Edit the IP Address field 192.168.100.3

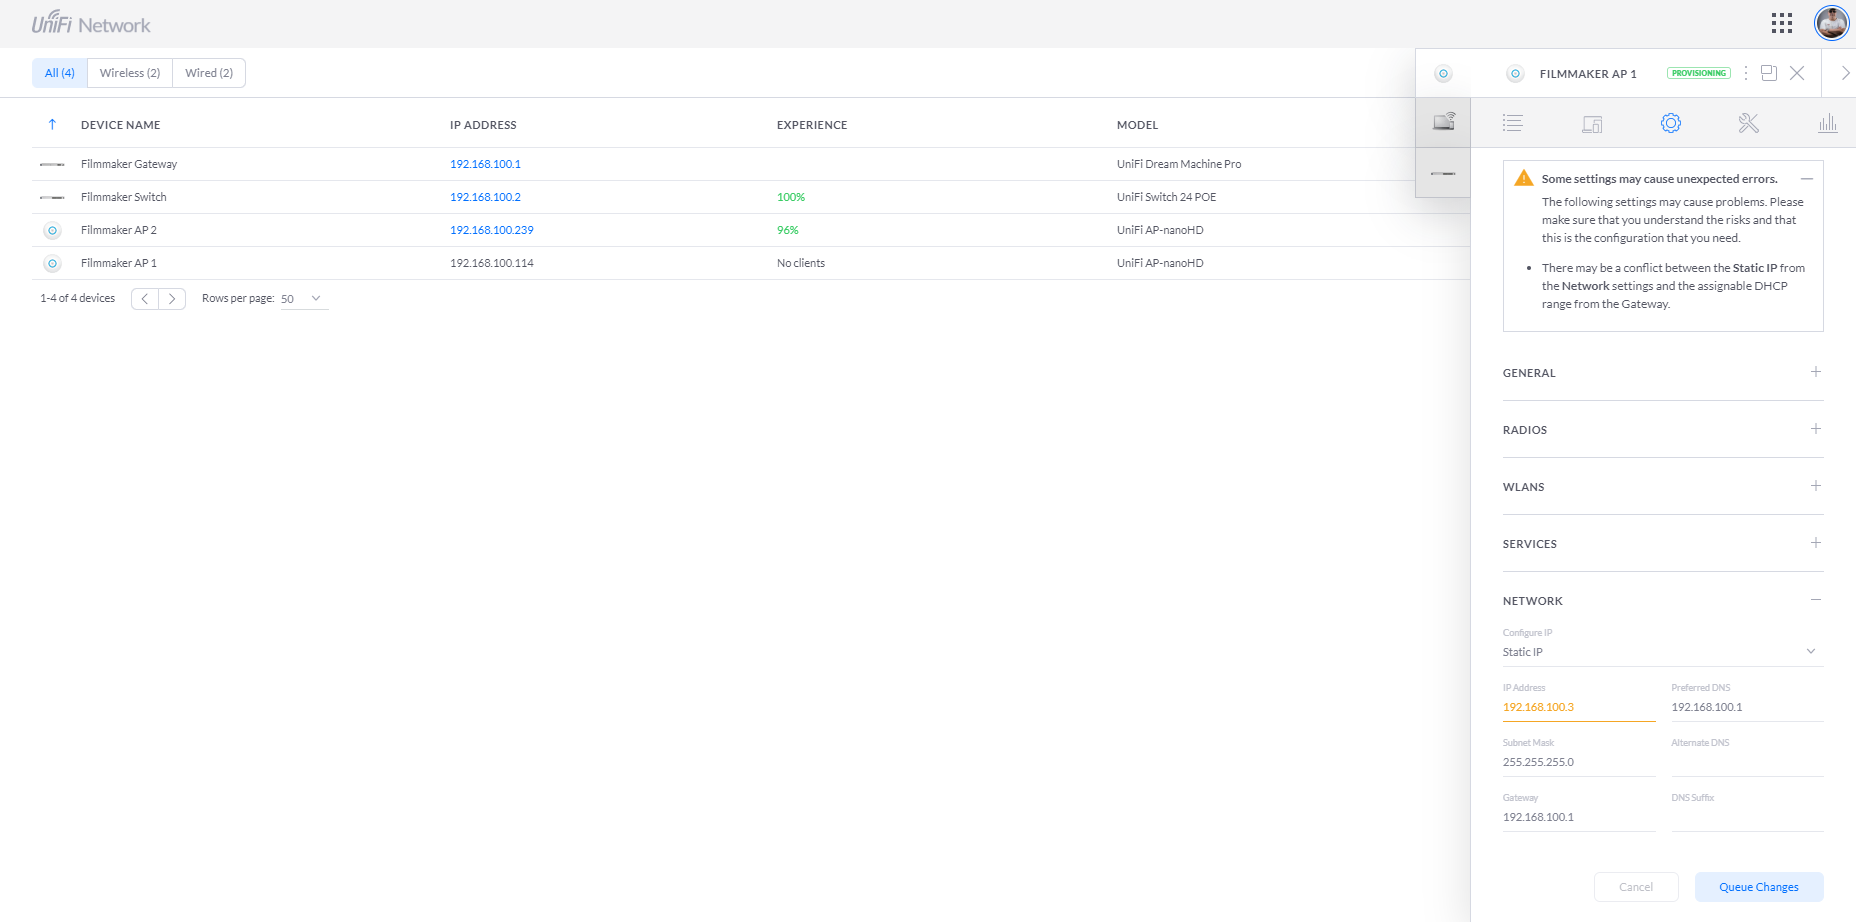pyautogui.click(x=1579, y=707)
